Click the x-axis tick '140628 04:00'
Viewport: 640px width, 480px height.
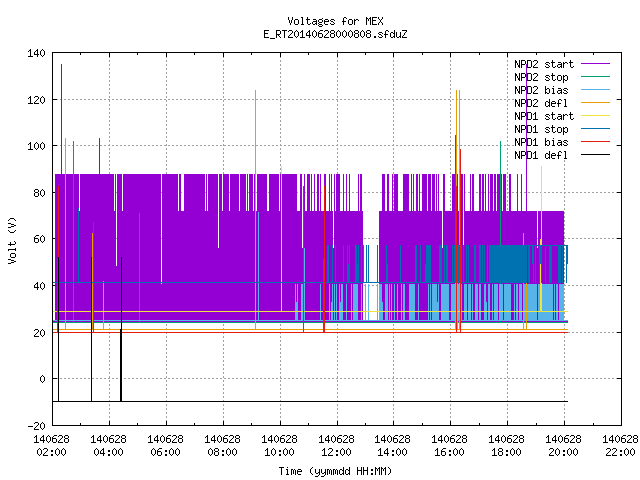(x=109, y=446)
